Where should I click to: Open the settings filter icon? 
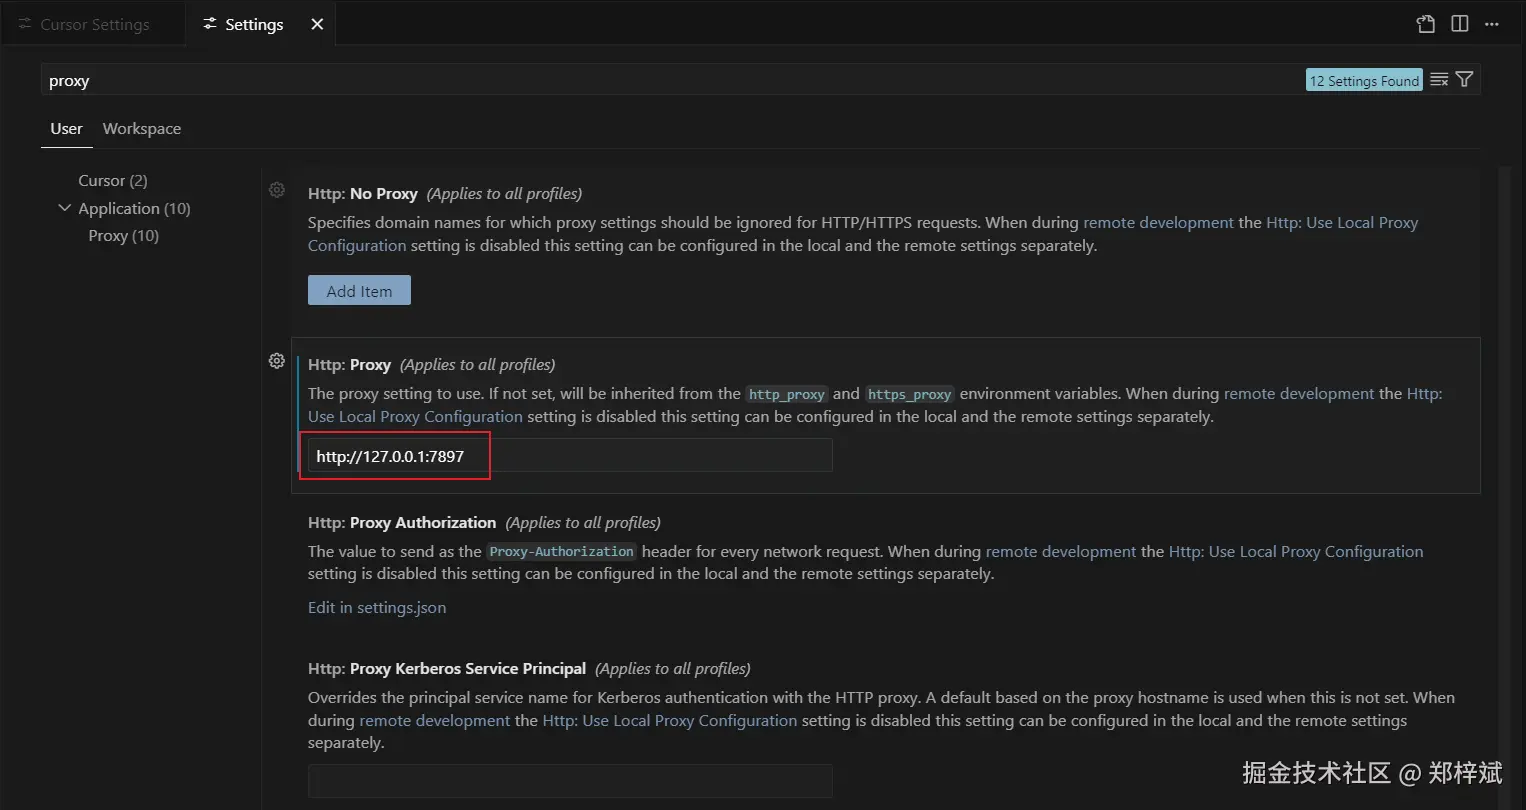point(1465,80)
